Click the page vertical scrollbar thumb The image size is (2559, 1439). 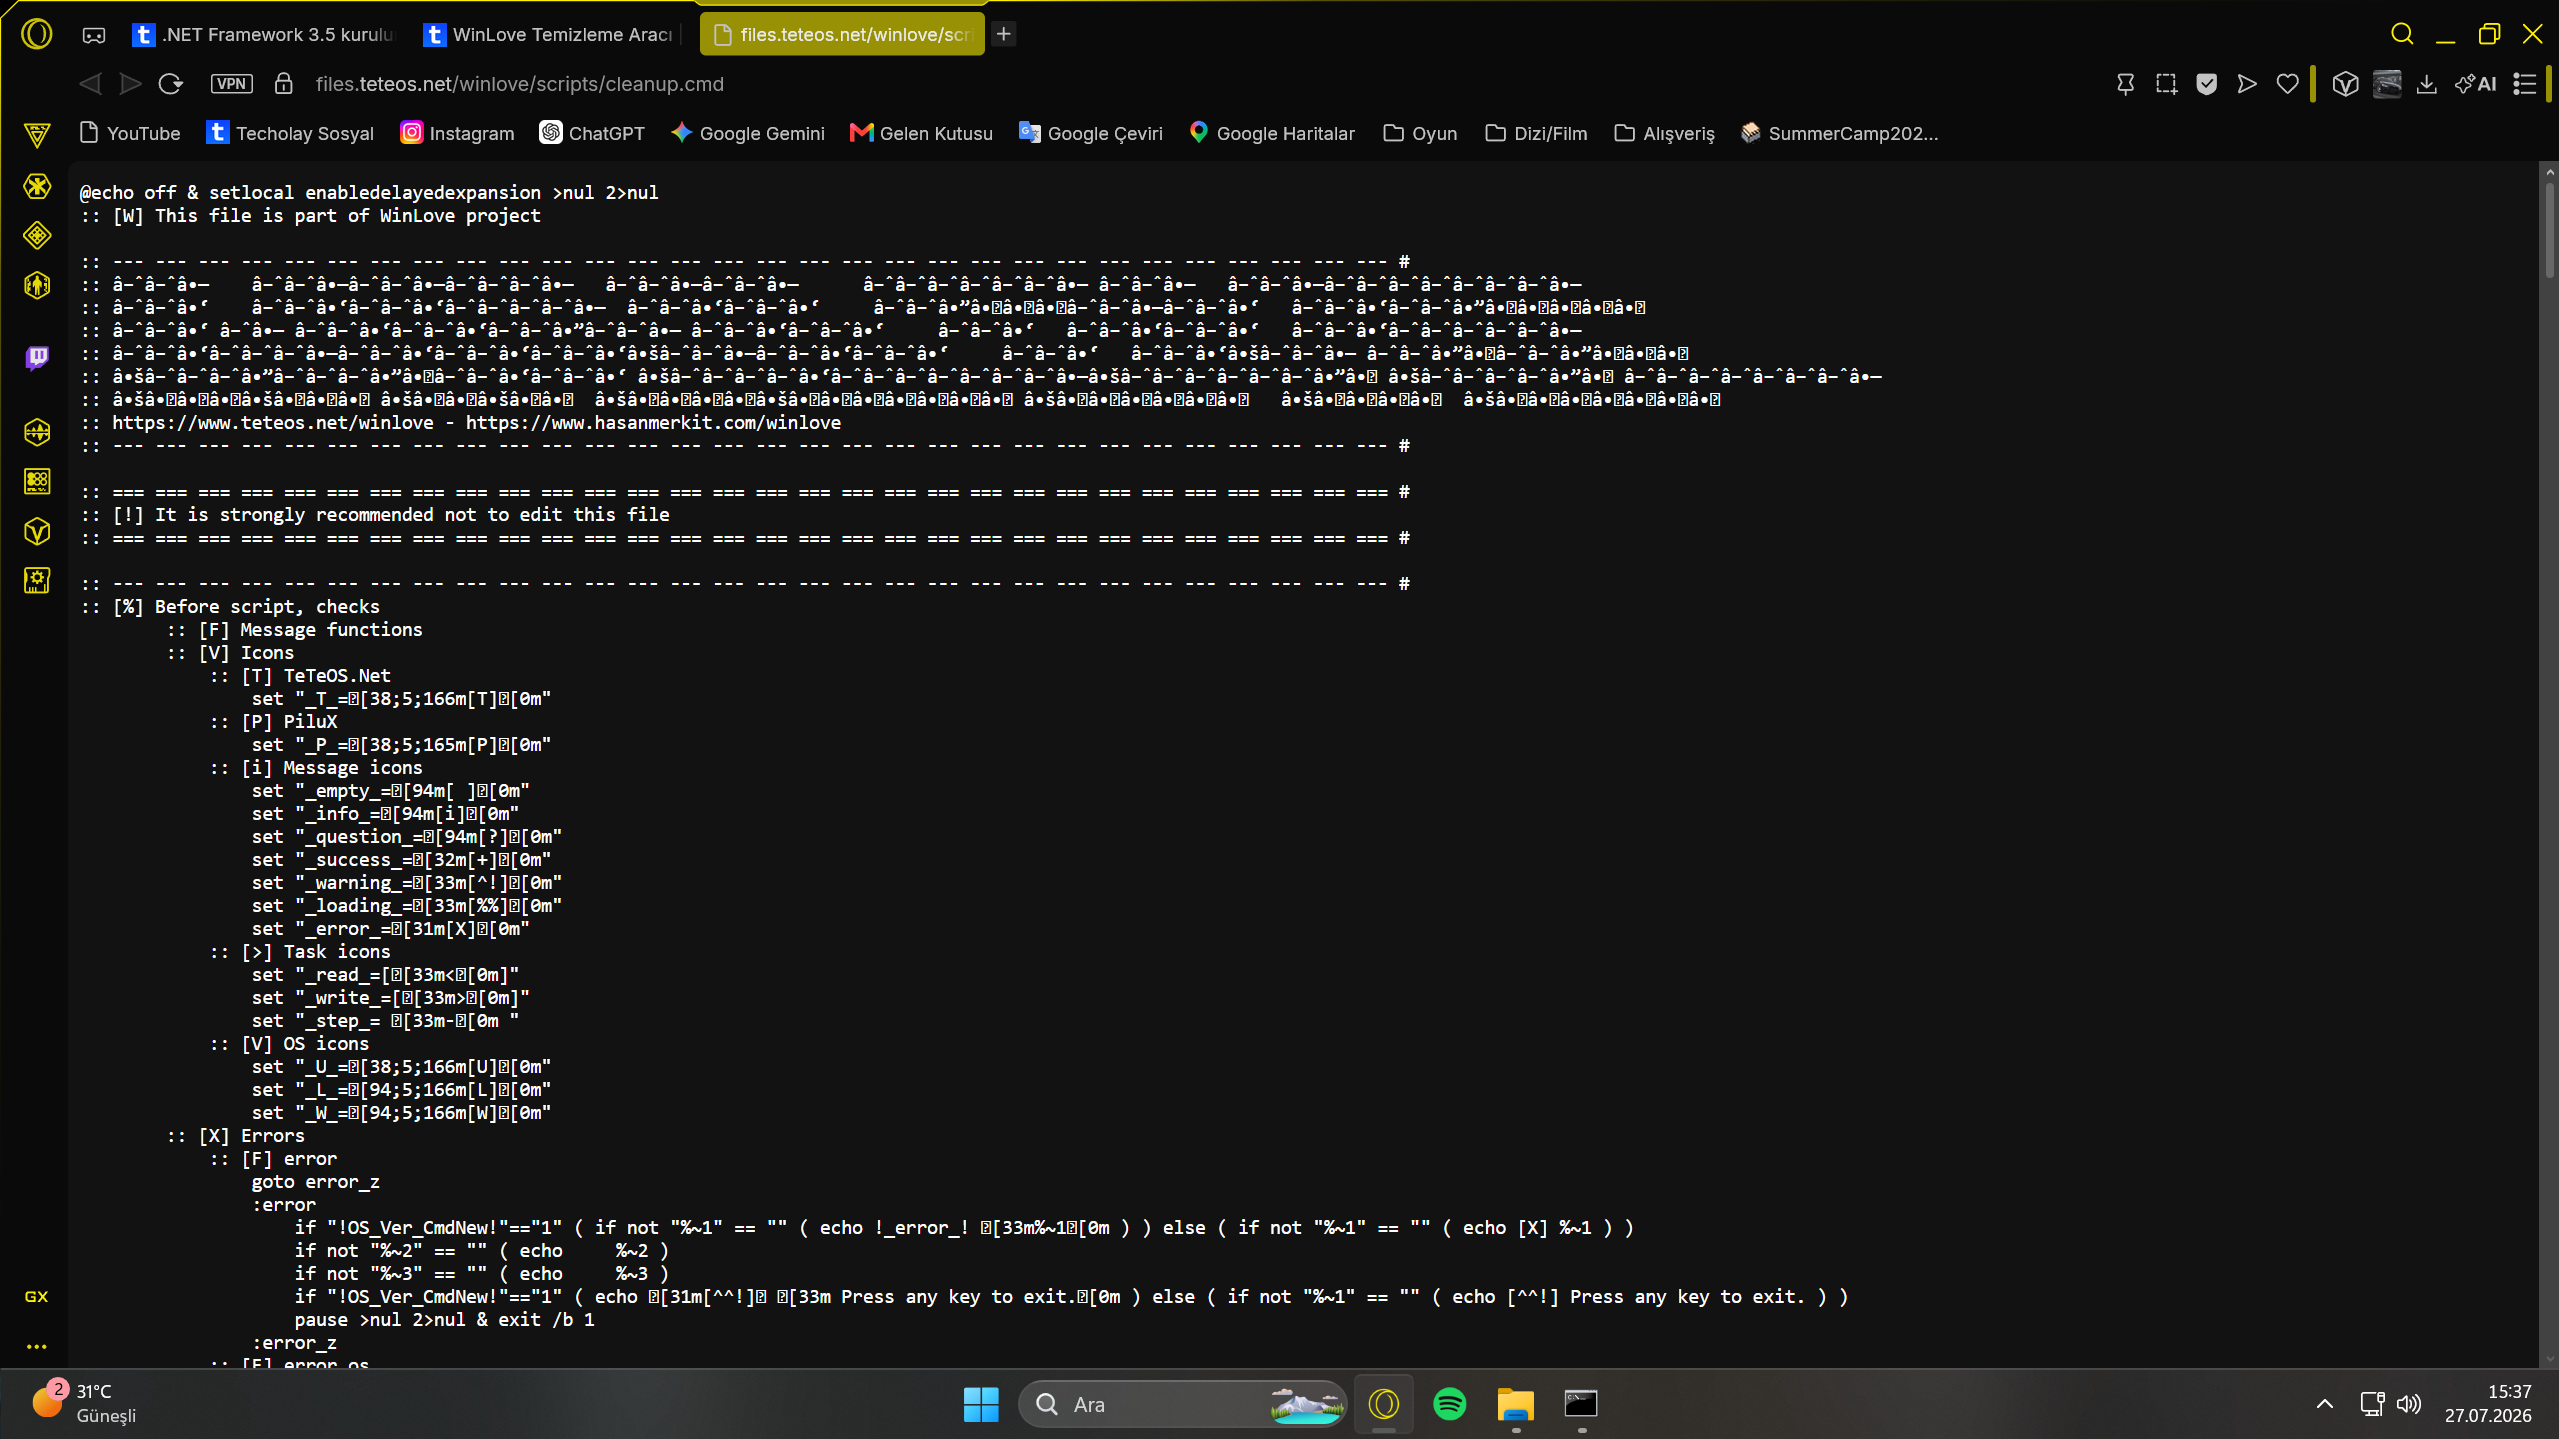2548,228
